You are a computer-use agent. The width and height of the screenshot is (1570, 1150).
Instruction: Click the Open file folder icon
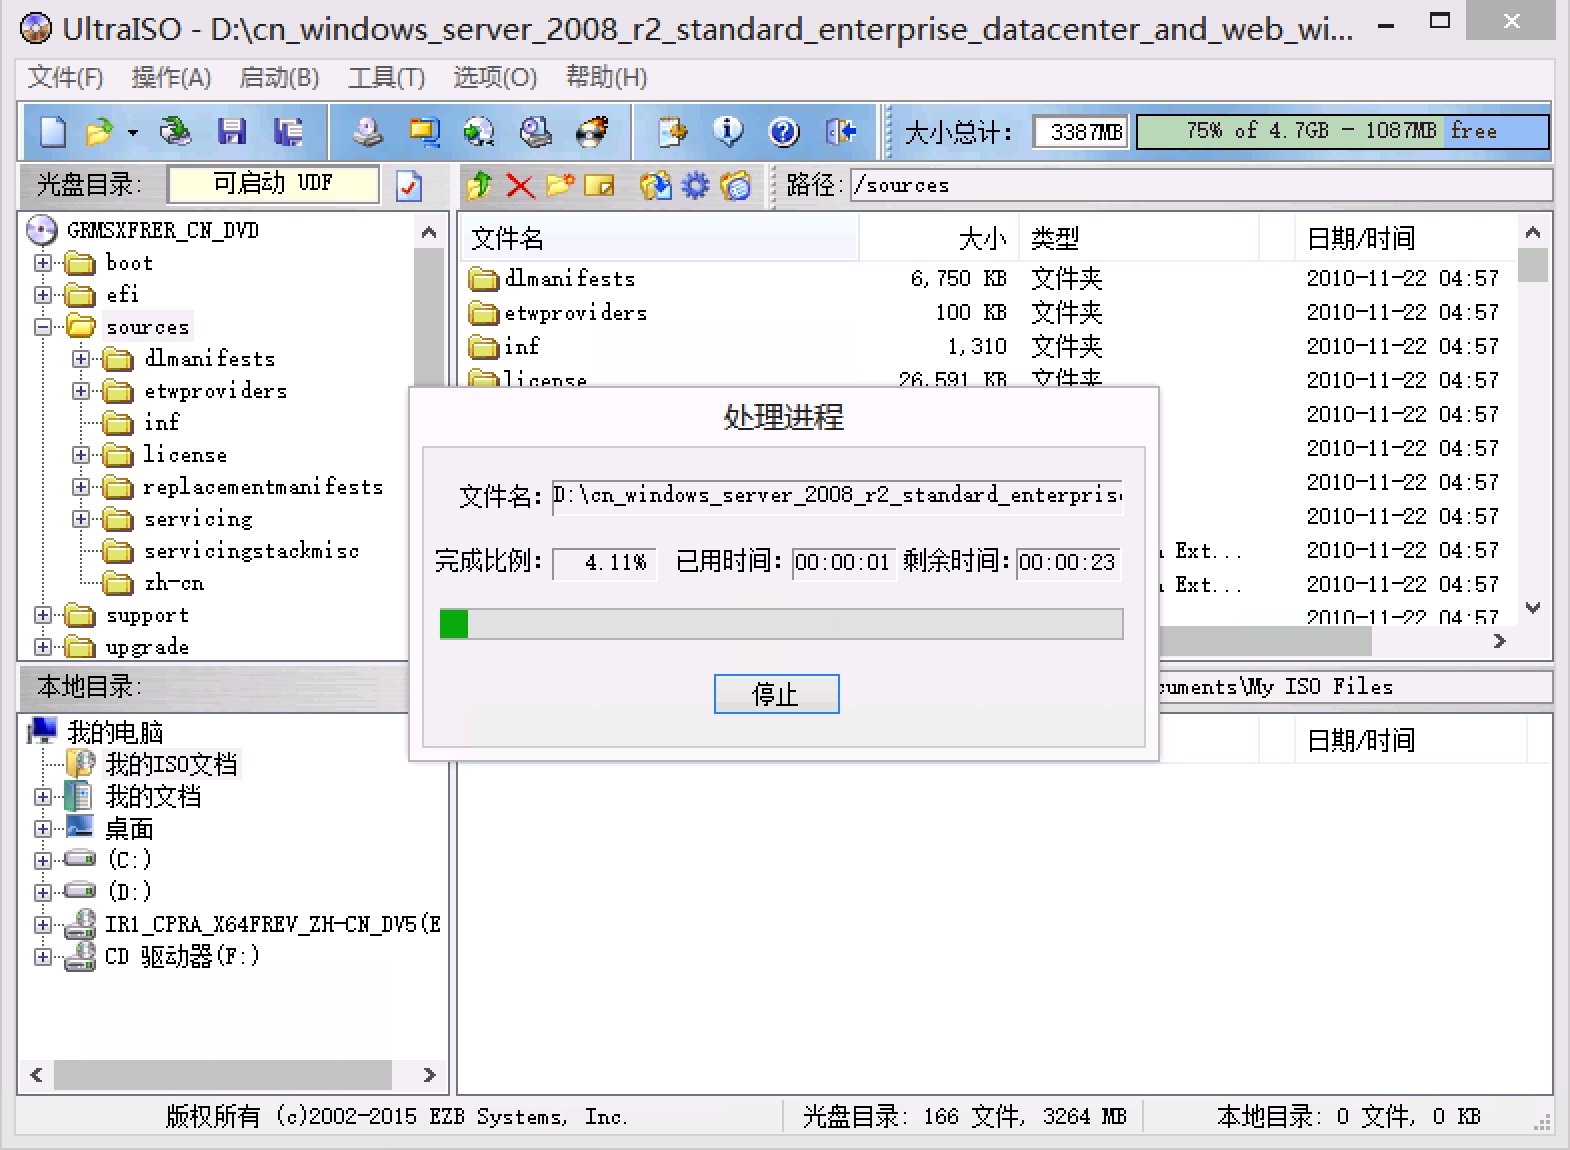pyautogui.click(x=99, y=132)
